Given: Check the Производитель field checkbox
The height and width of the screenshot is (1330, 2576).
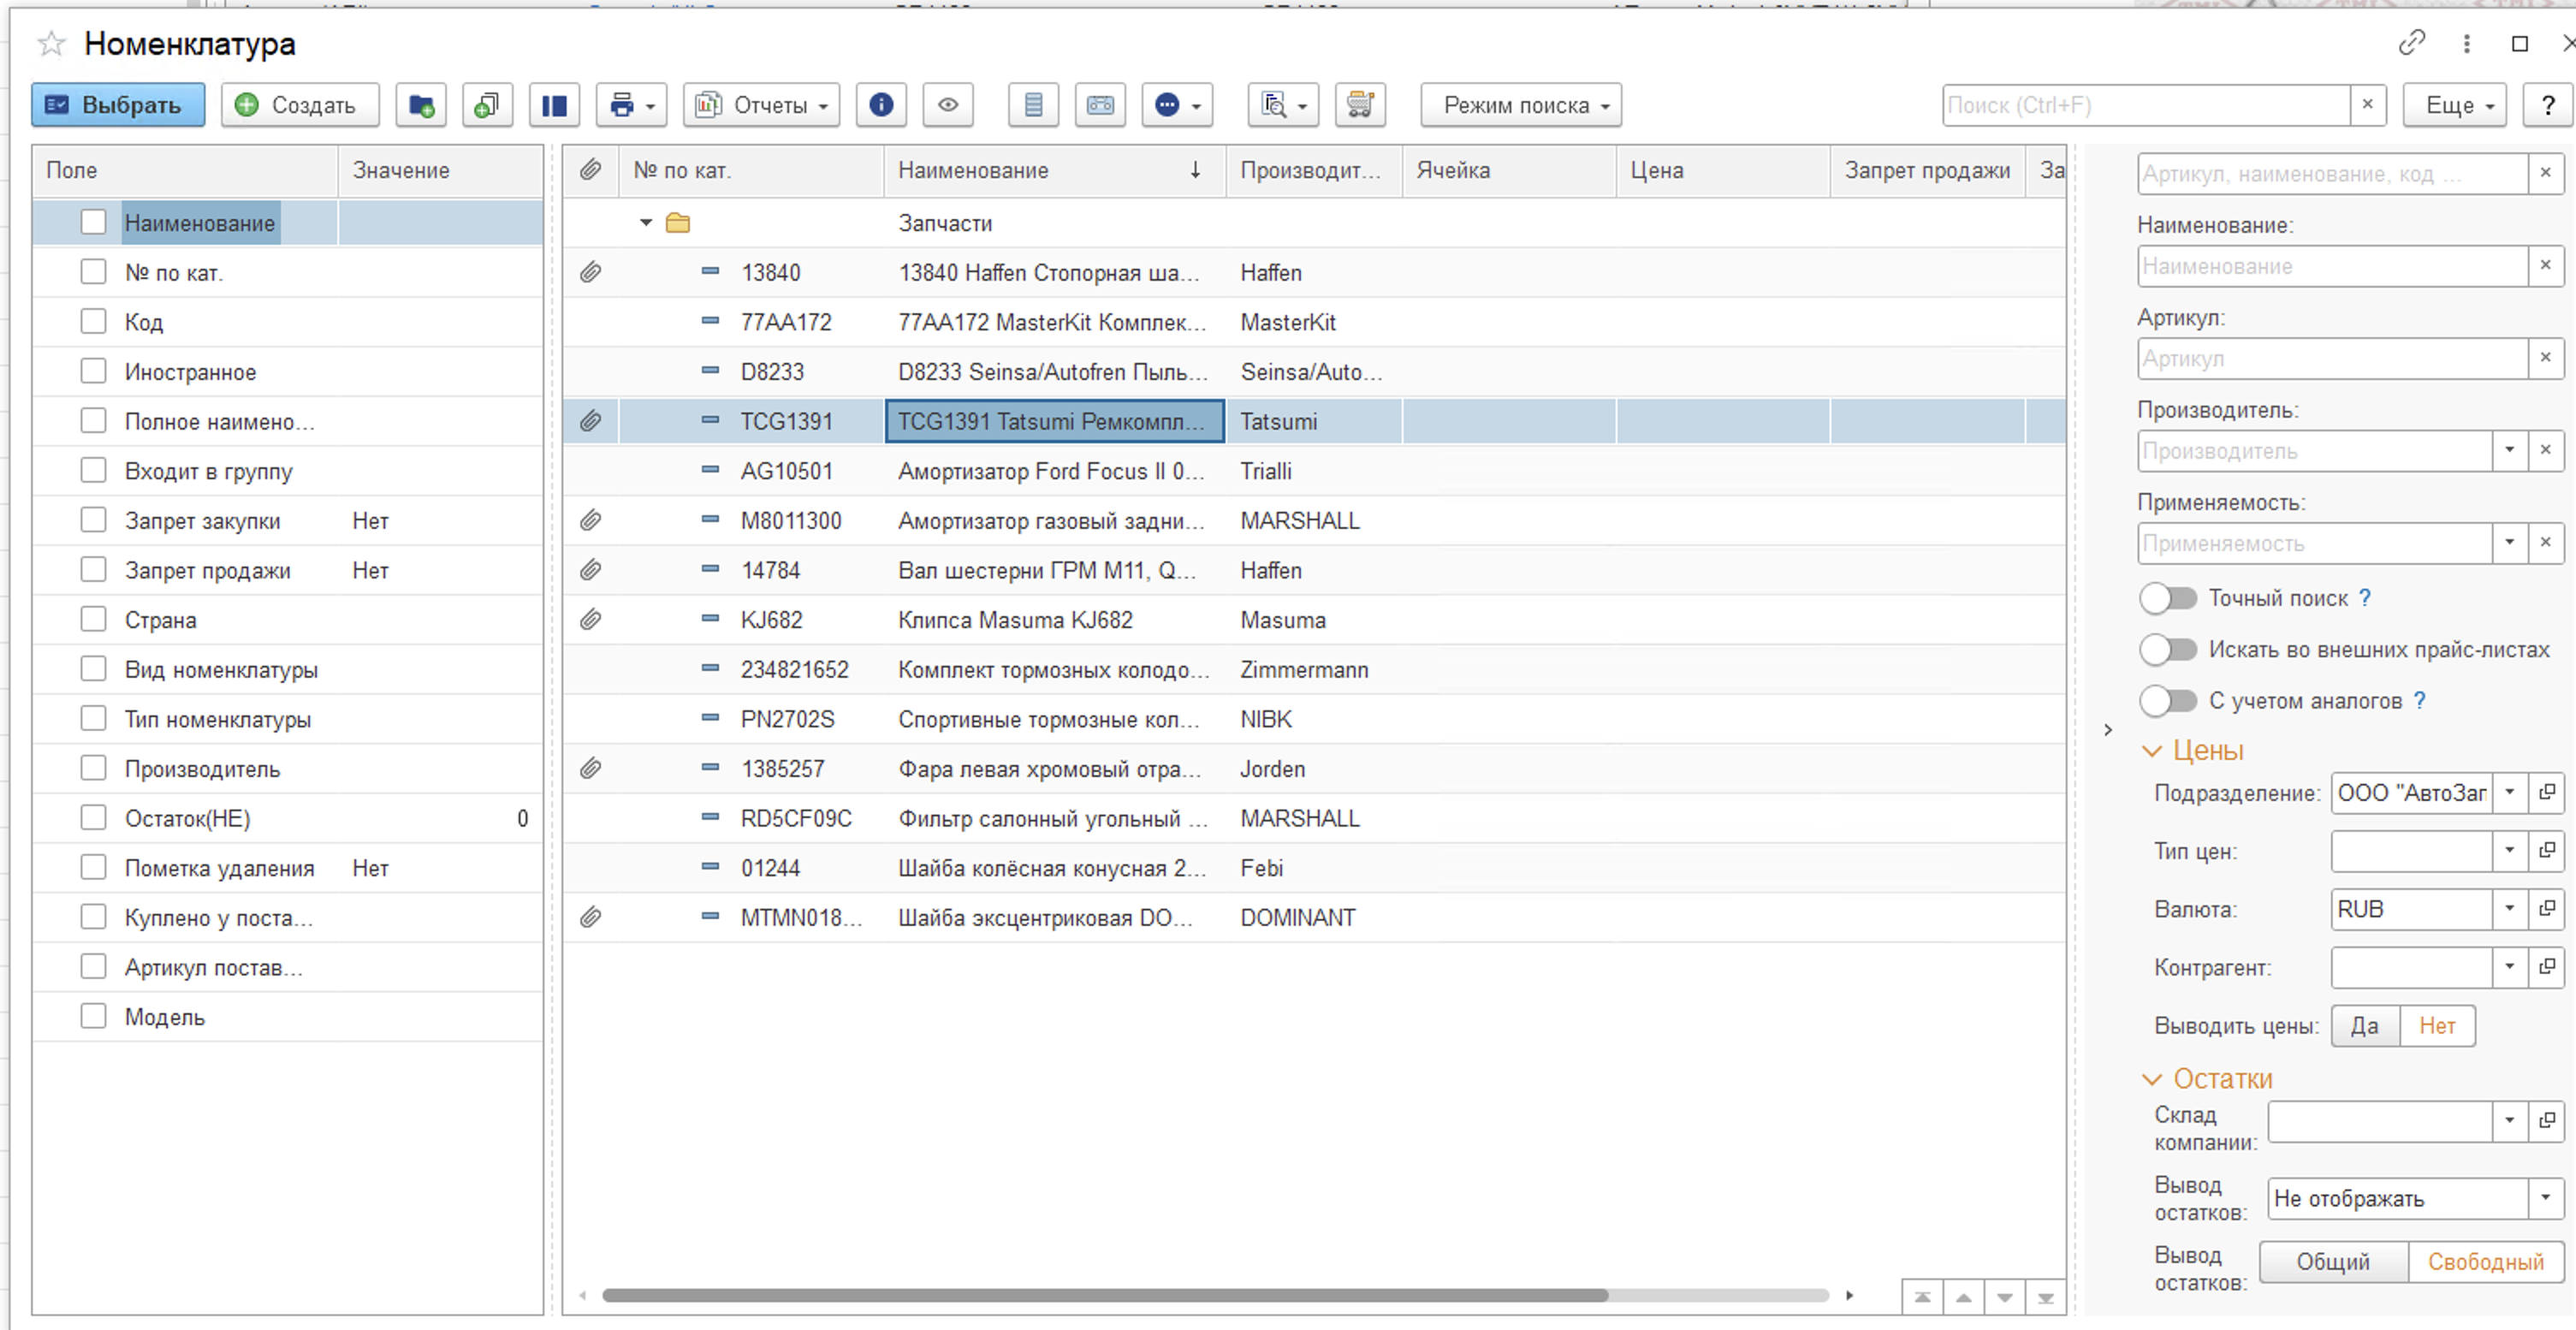Looking at the screenshot, I should [93, 768].
